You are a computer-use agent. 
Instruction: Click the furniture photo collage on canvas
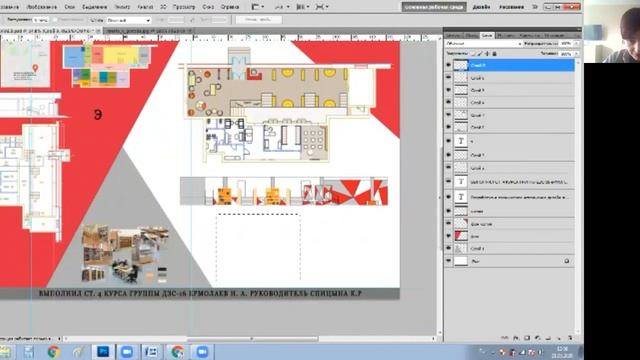[124, 253]
